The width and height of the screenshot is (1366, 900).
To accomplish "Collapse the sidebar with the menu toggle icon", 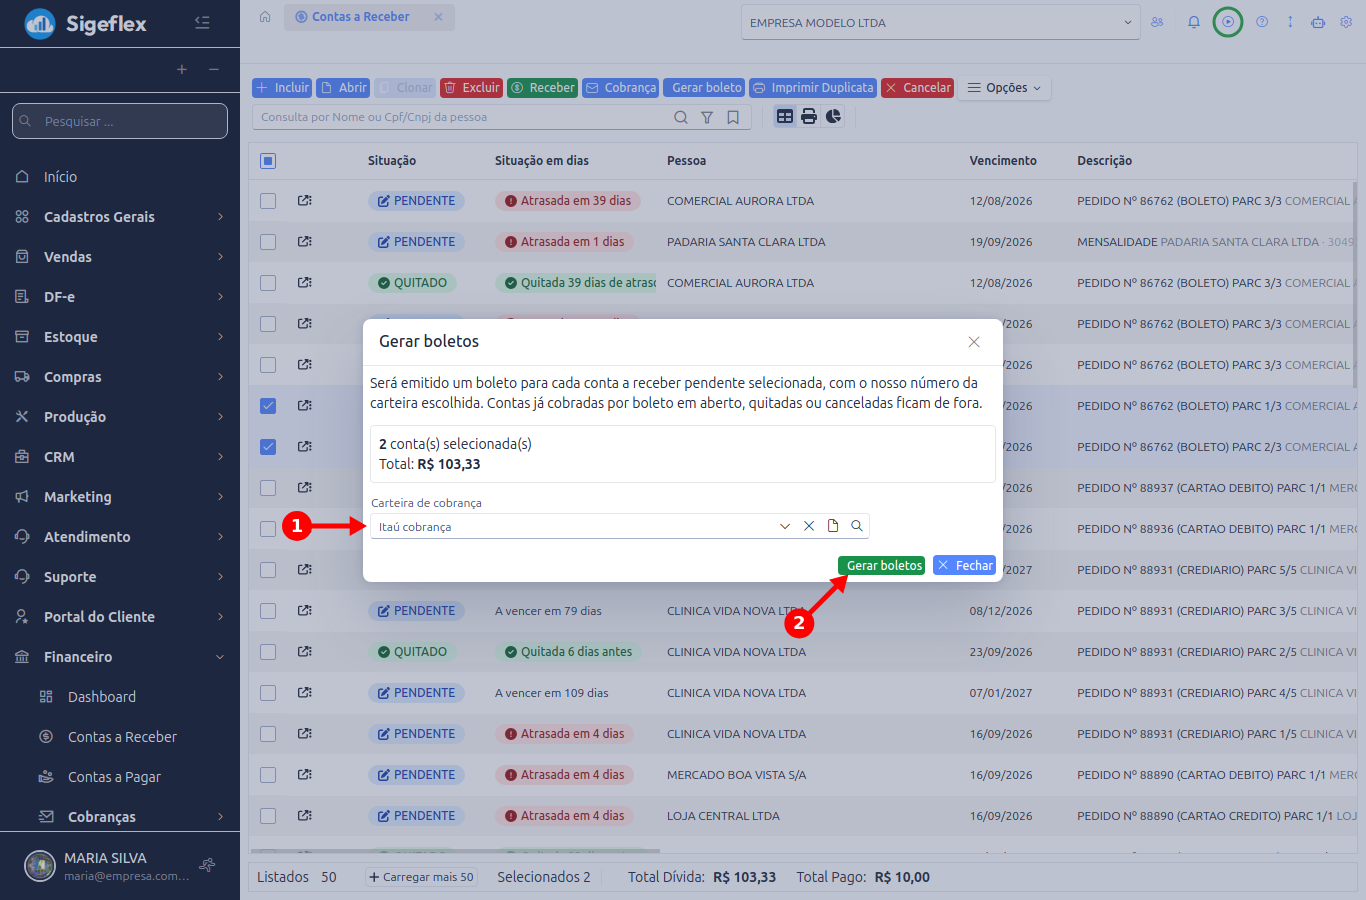I will click(202, 22).
